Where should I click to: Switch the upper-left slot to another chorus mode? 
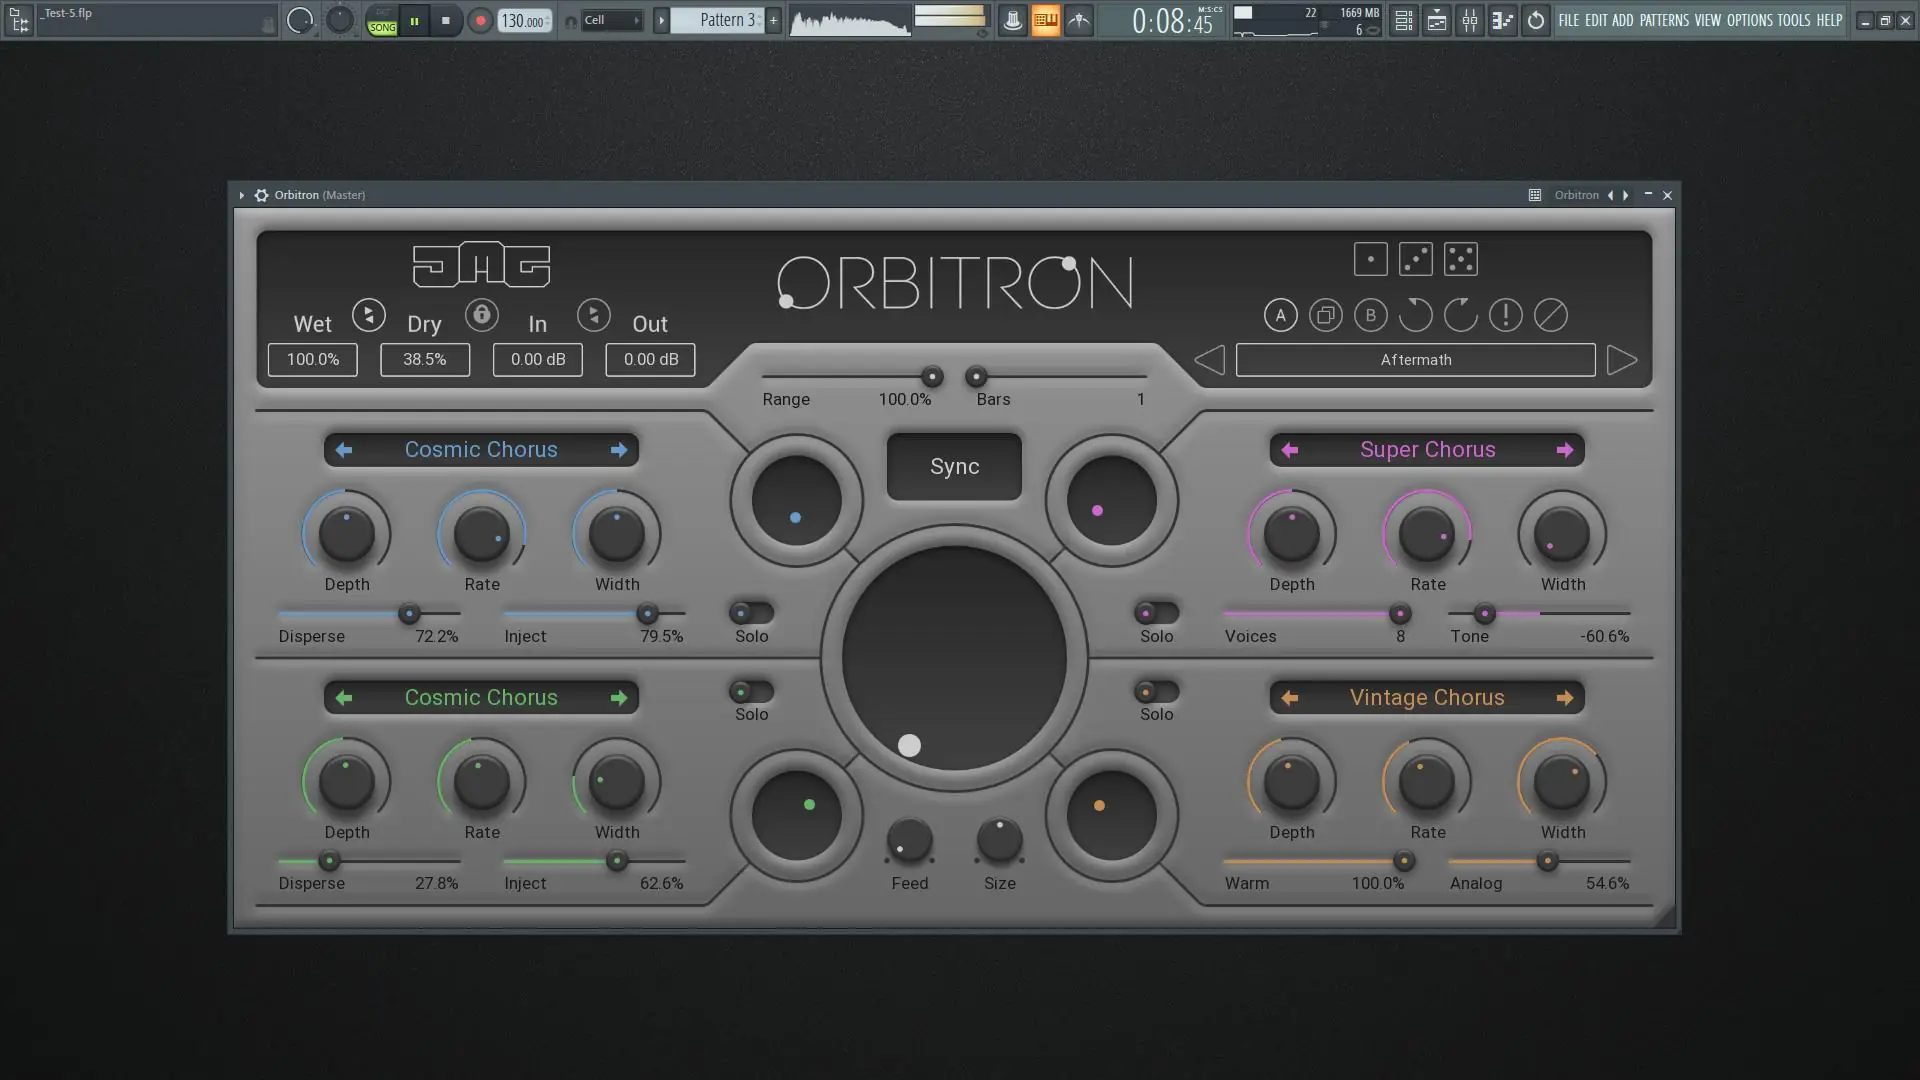(619, 449)
